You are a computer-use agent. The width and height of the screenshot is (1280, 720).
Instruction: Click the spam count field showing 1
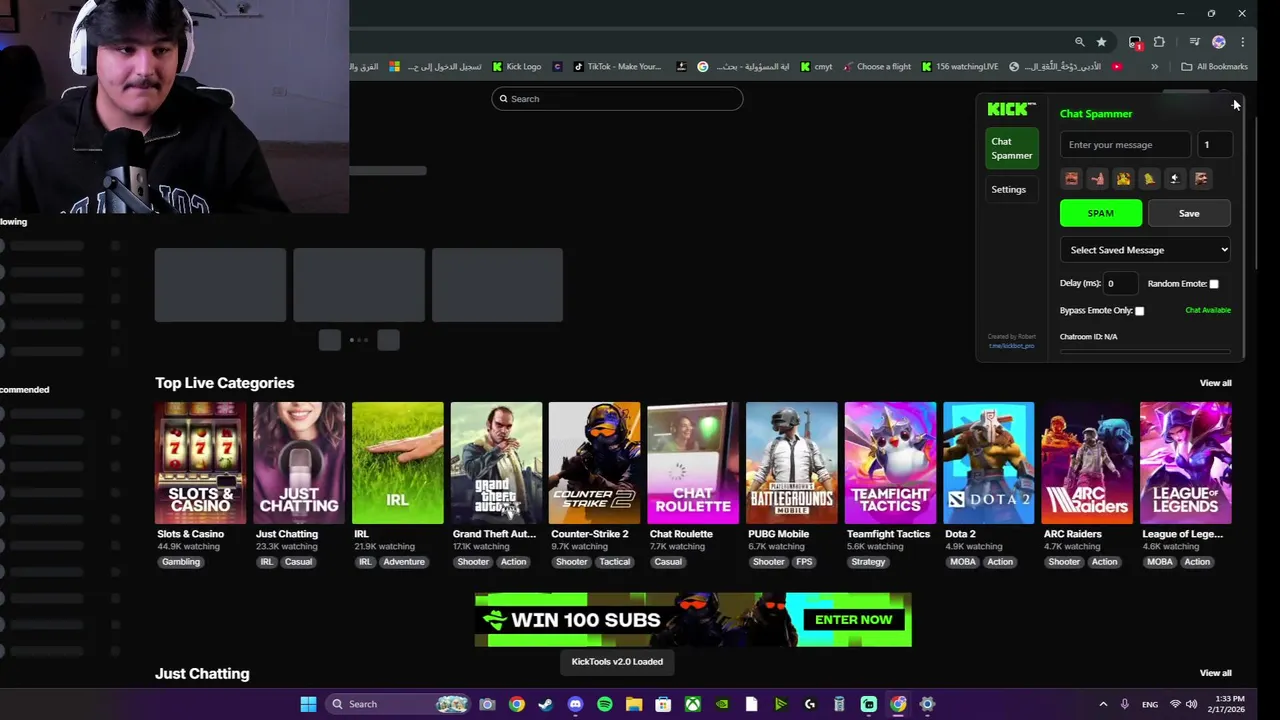[1214, 145]
